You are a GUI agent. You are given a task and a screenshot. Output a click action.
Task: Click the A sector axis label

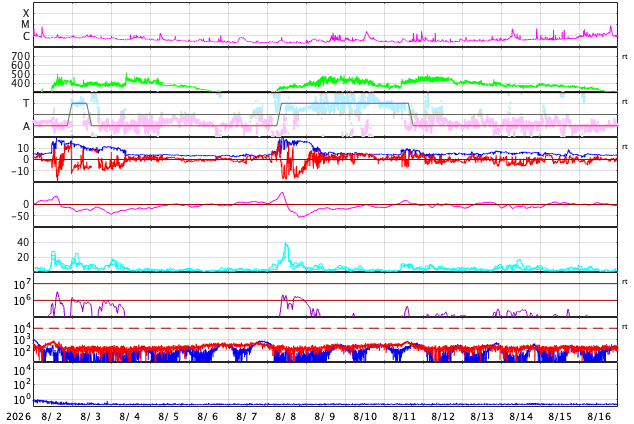click(26, 126)
